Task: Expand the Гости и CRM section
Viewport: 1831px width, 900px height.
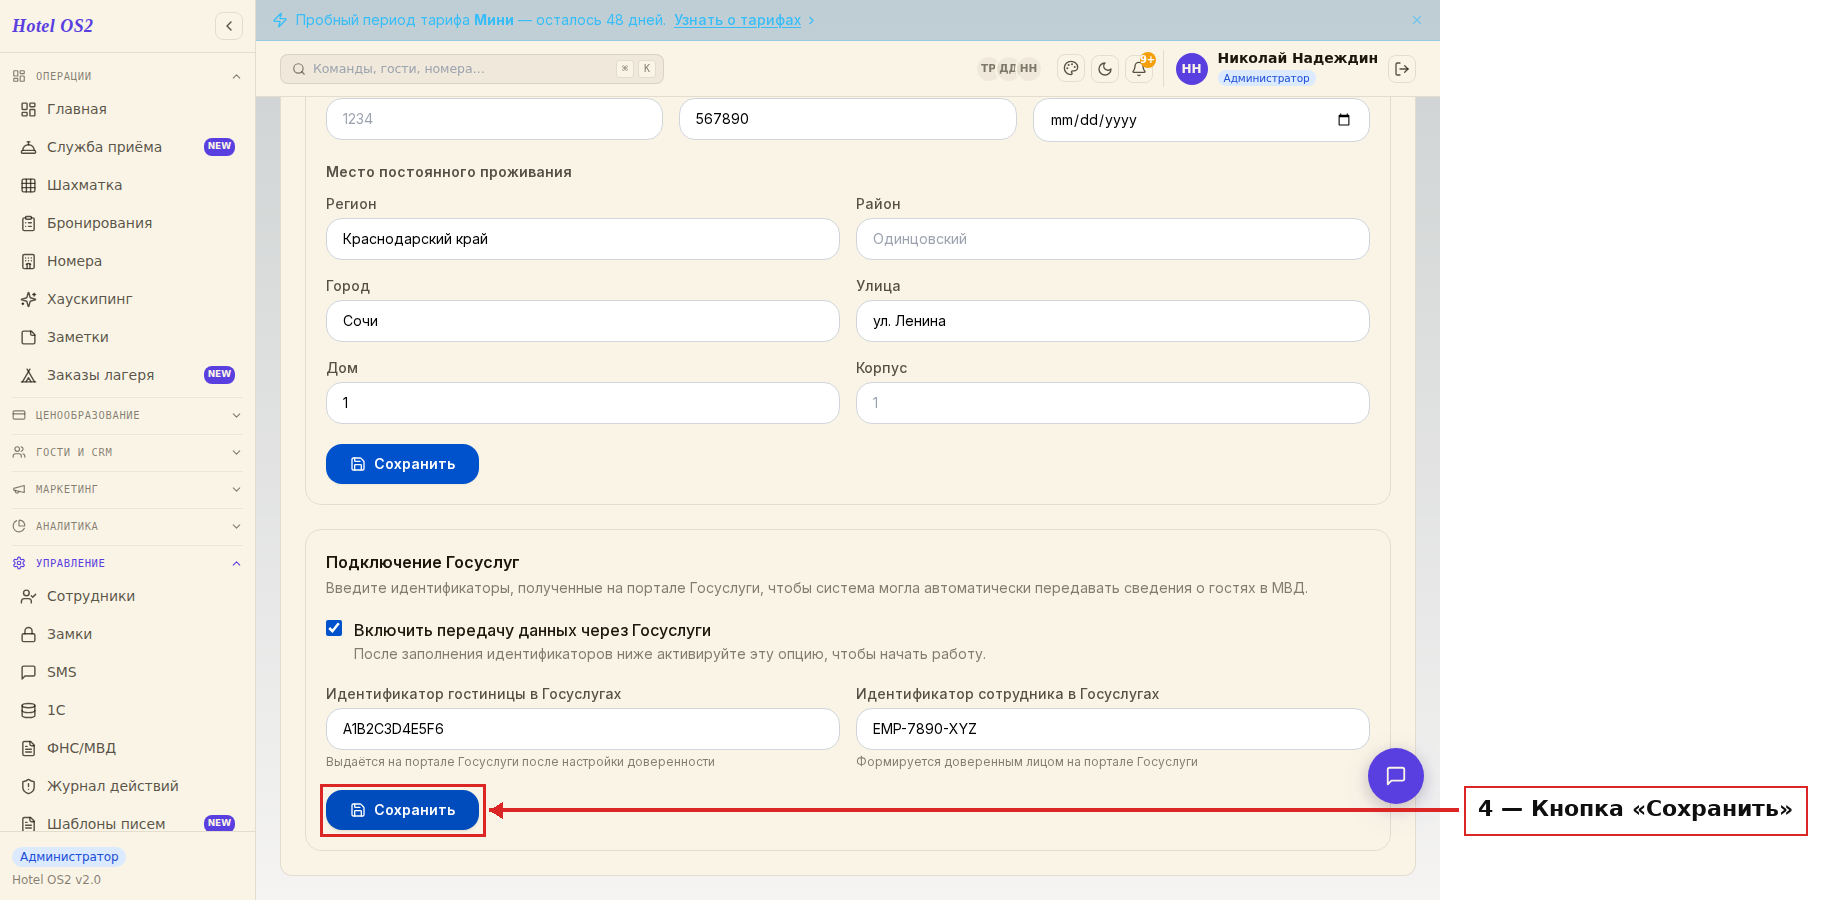Action: 127,452
